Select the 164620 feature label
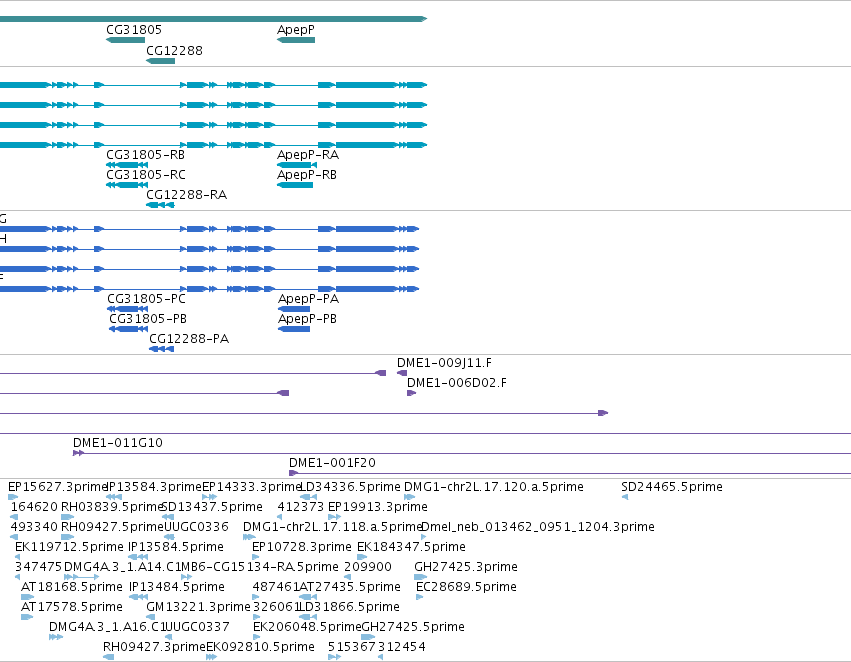The image size is (851, 662). [x=34, y=507]
